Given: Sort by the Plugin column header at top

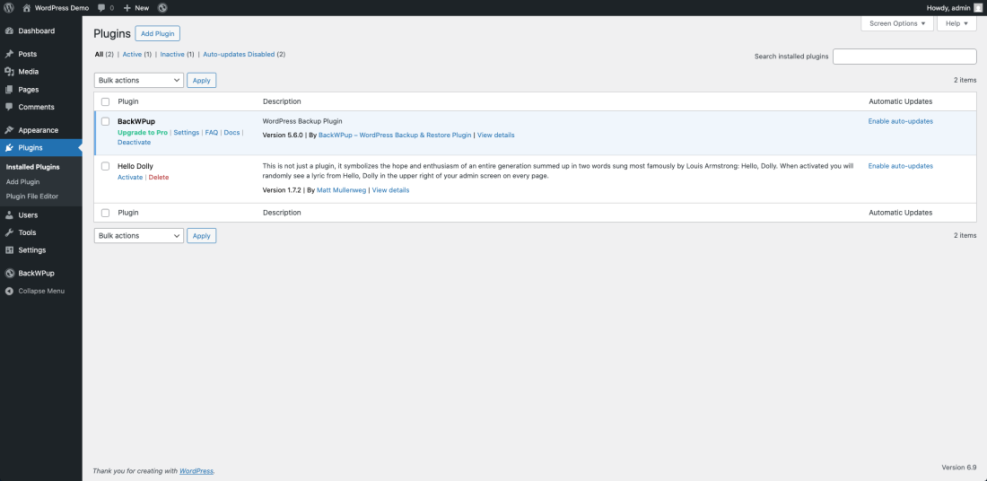Looking at the screenshot, I should point(128,102).
